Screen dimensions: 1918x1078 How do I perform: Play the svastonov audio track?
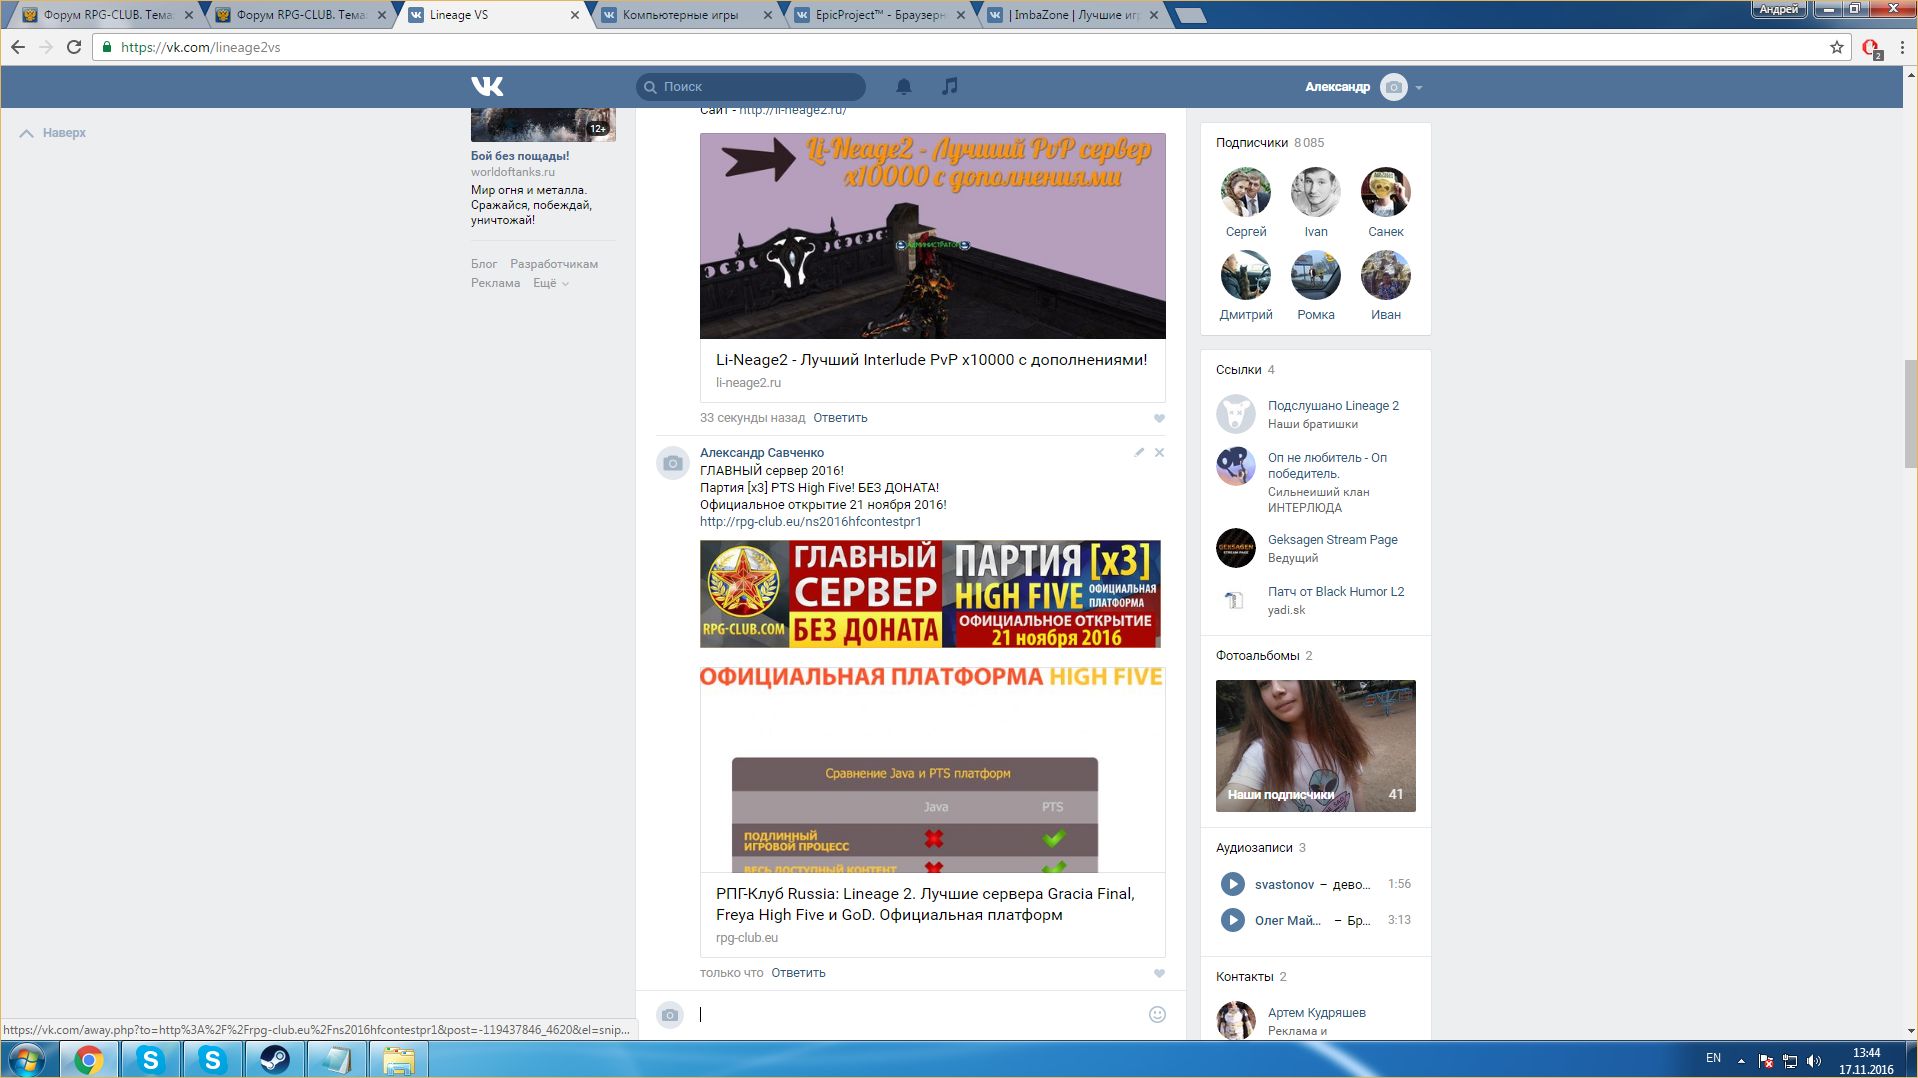[1232, 884]
